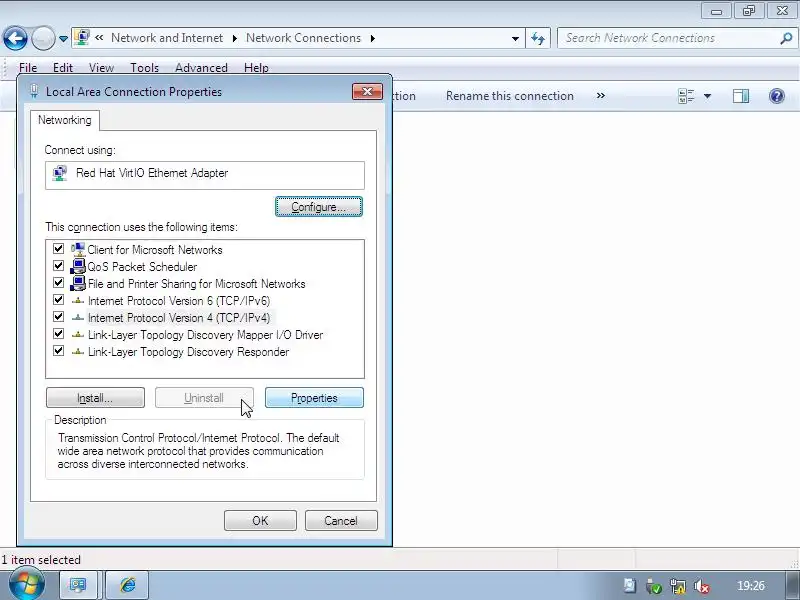Select the Networking tab

65,120
